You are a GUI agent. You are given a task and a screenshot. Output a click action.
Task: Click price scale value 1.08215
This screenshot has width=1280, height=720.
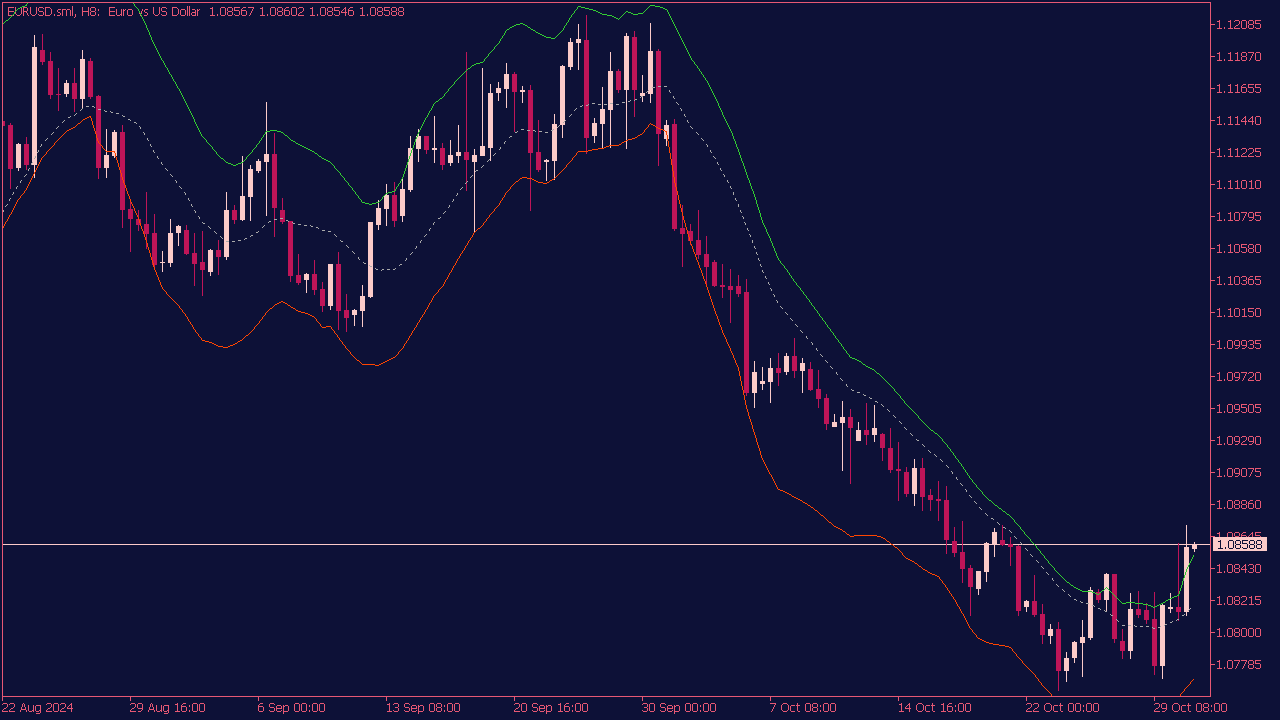pos(1240,601)
